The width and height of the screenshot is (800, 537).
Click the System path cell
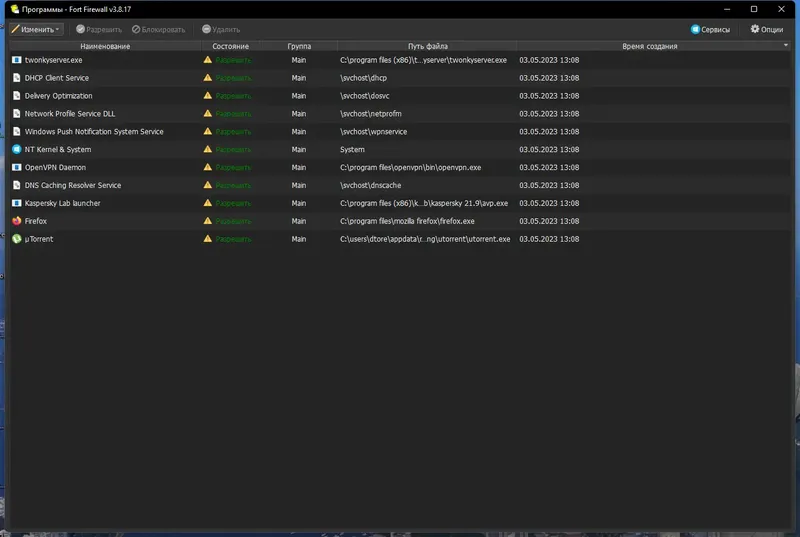(x=353, y=149)
